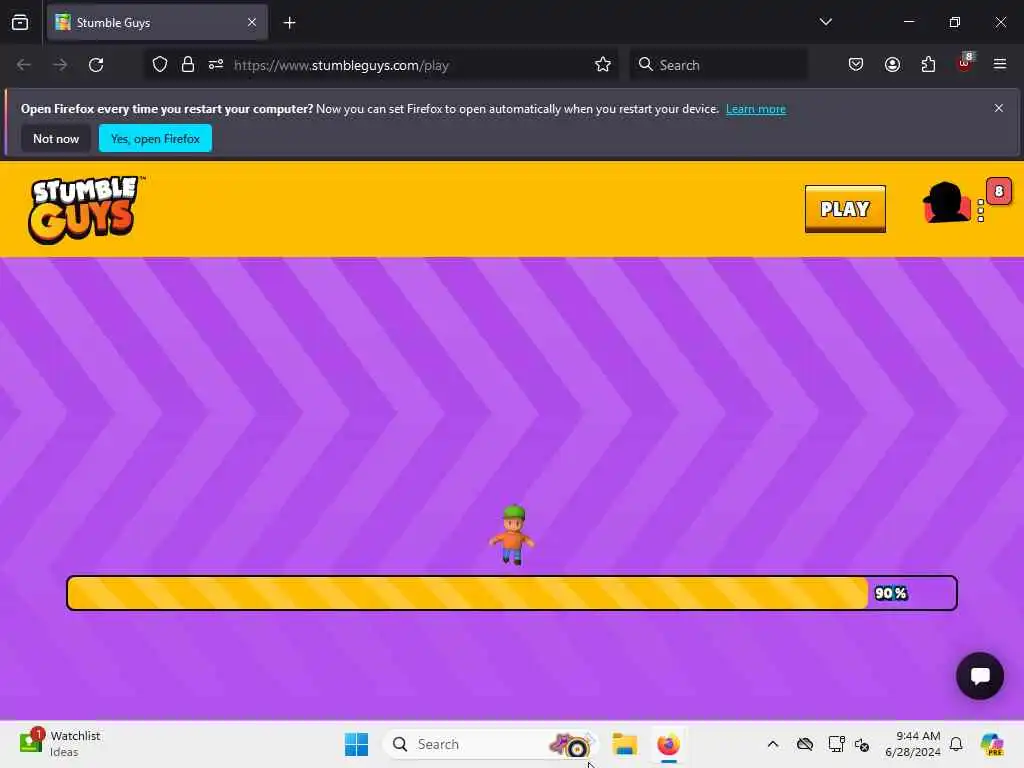The height and width of the screenshot is (768, 1024).
Task: View site security lock information
Action: tap(188, 65)
